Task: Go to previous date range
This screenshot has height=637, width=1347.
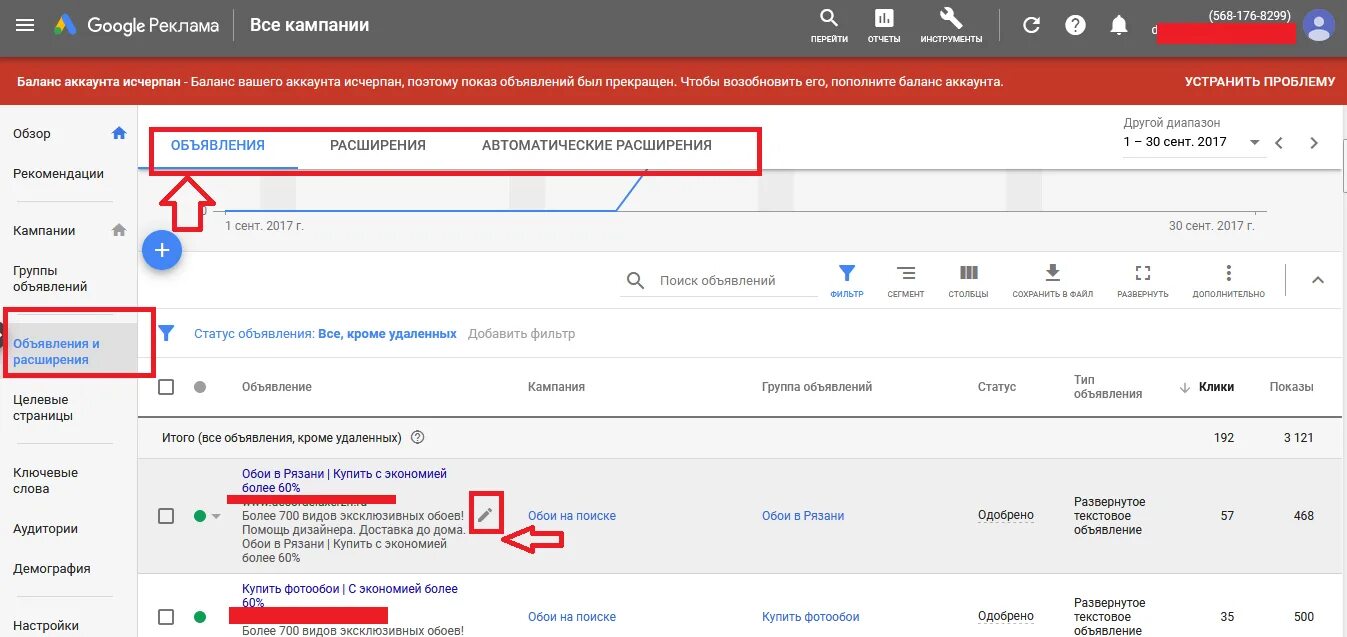Action: click(1278, 143)
